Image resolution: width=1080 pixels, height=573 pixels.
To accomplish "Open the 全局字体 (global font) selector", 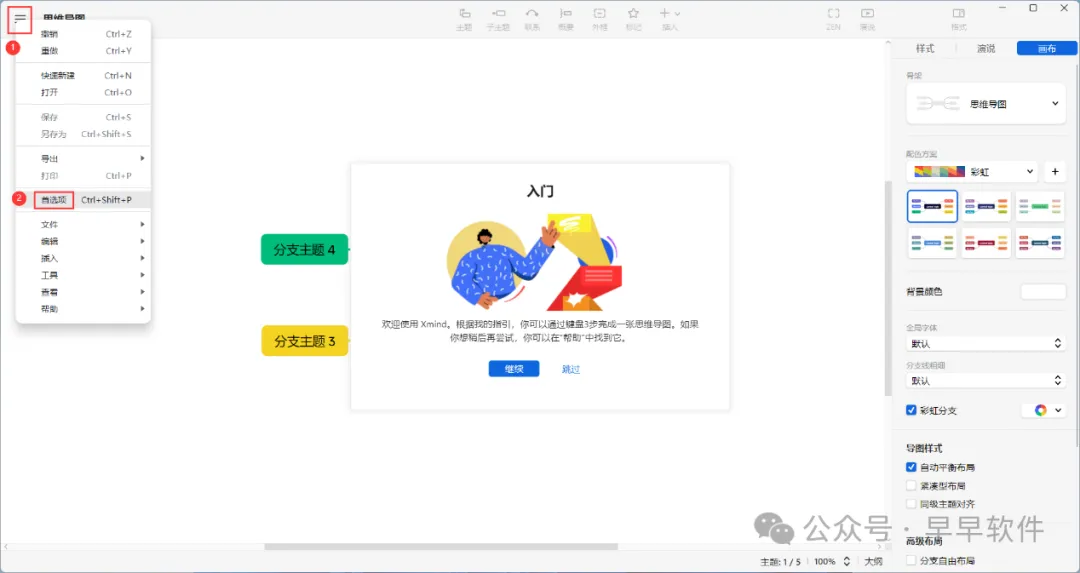I will point(986,343).
